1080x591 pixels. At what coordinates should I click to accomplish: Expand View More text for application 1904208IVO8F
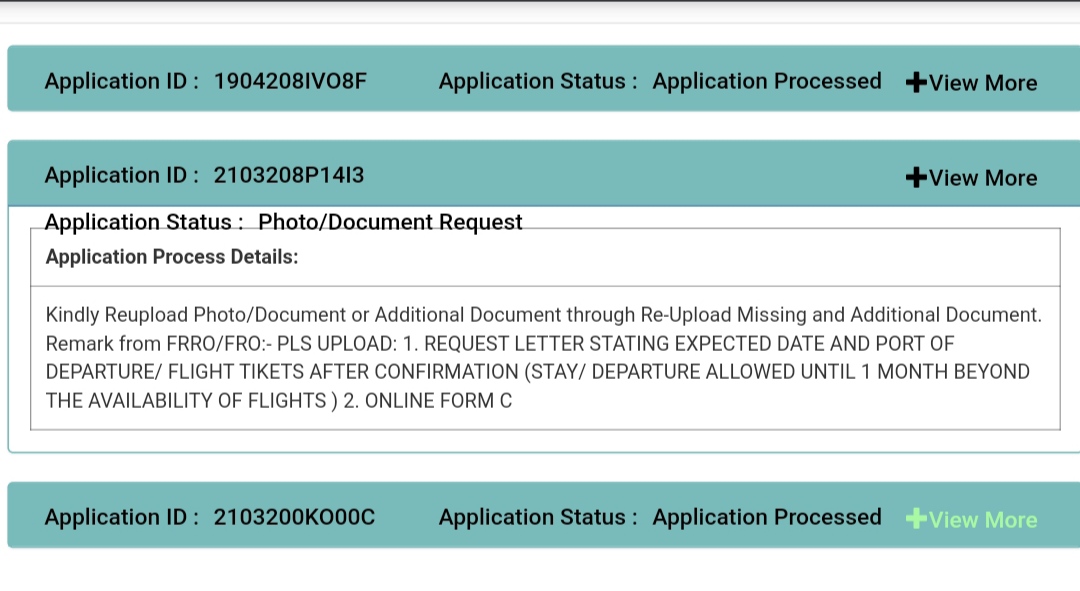tap(983, 83)
